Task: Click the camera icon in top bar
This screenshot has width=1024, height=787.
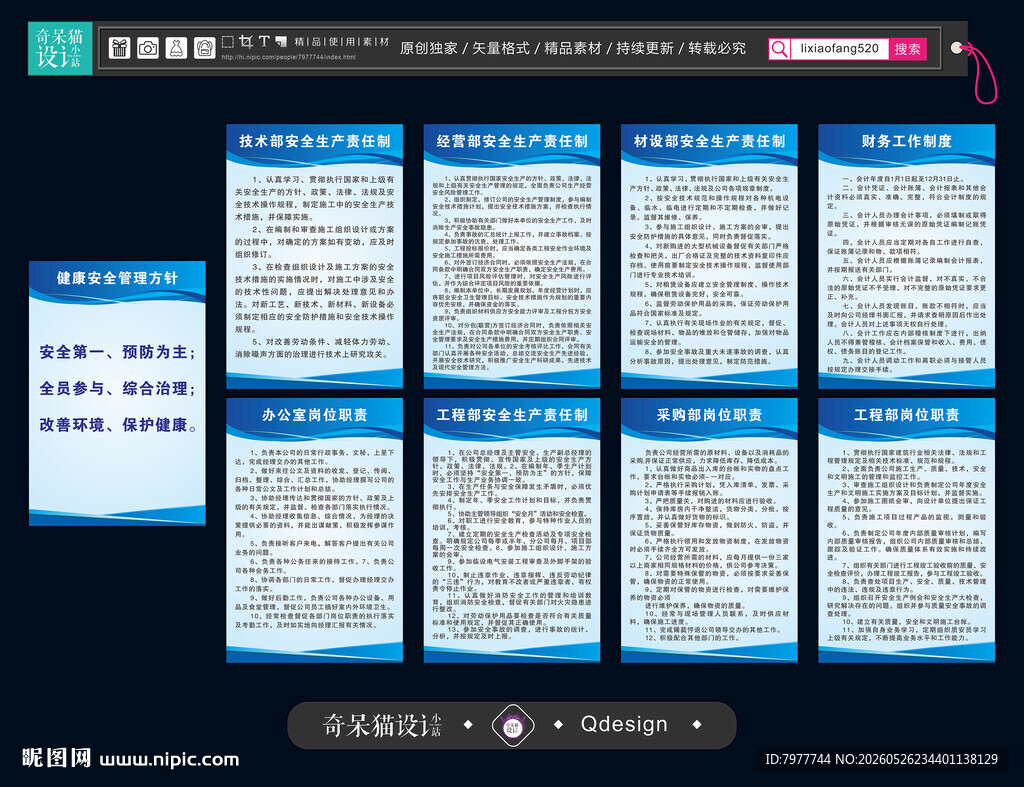Action: (x=148, y=48)
